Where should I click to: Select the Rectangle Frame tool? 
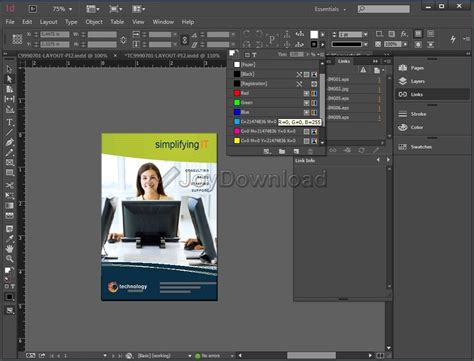9,162
